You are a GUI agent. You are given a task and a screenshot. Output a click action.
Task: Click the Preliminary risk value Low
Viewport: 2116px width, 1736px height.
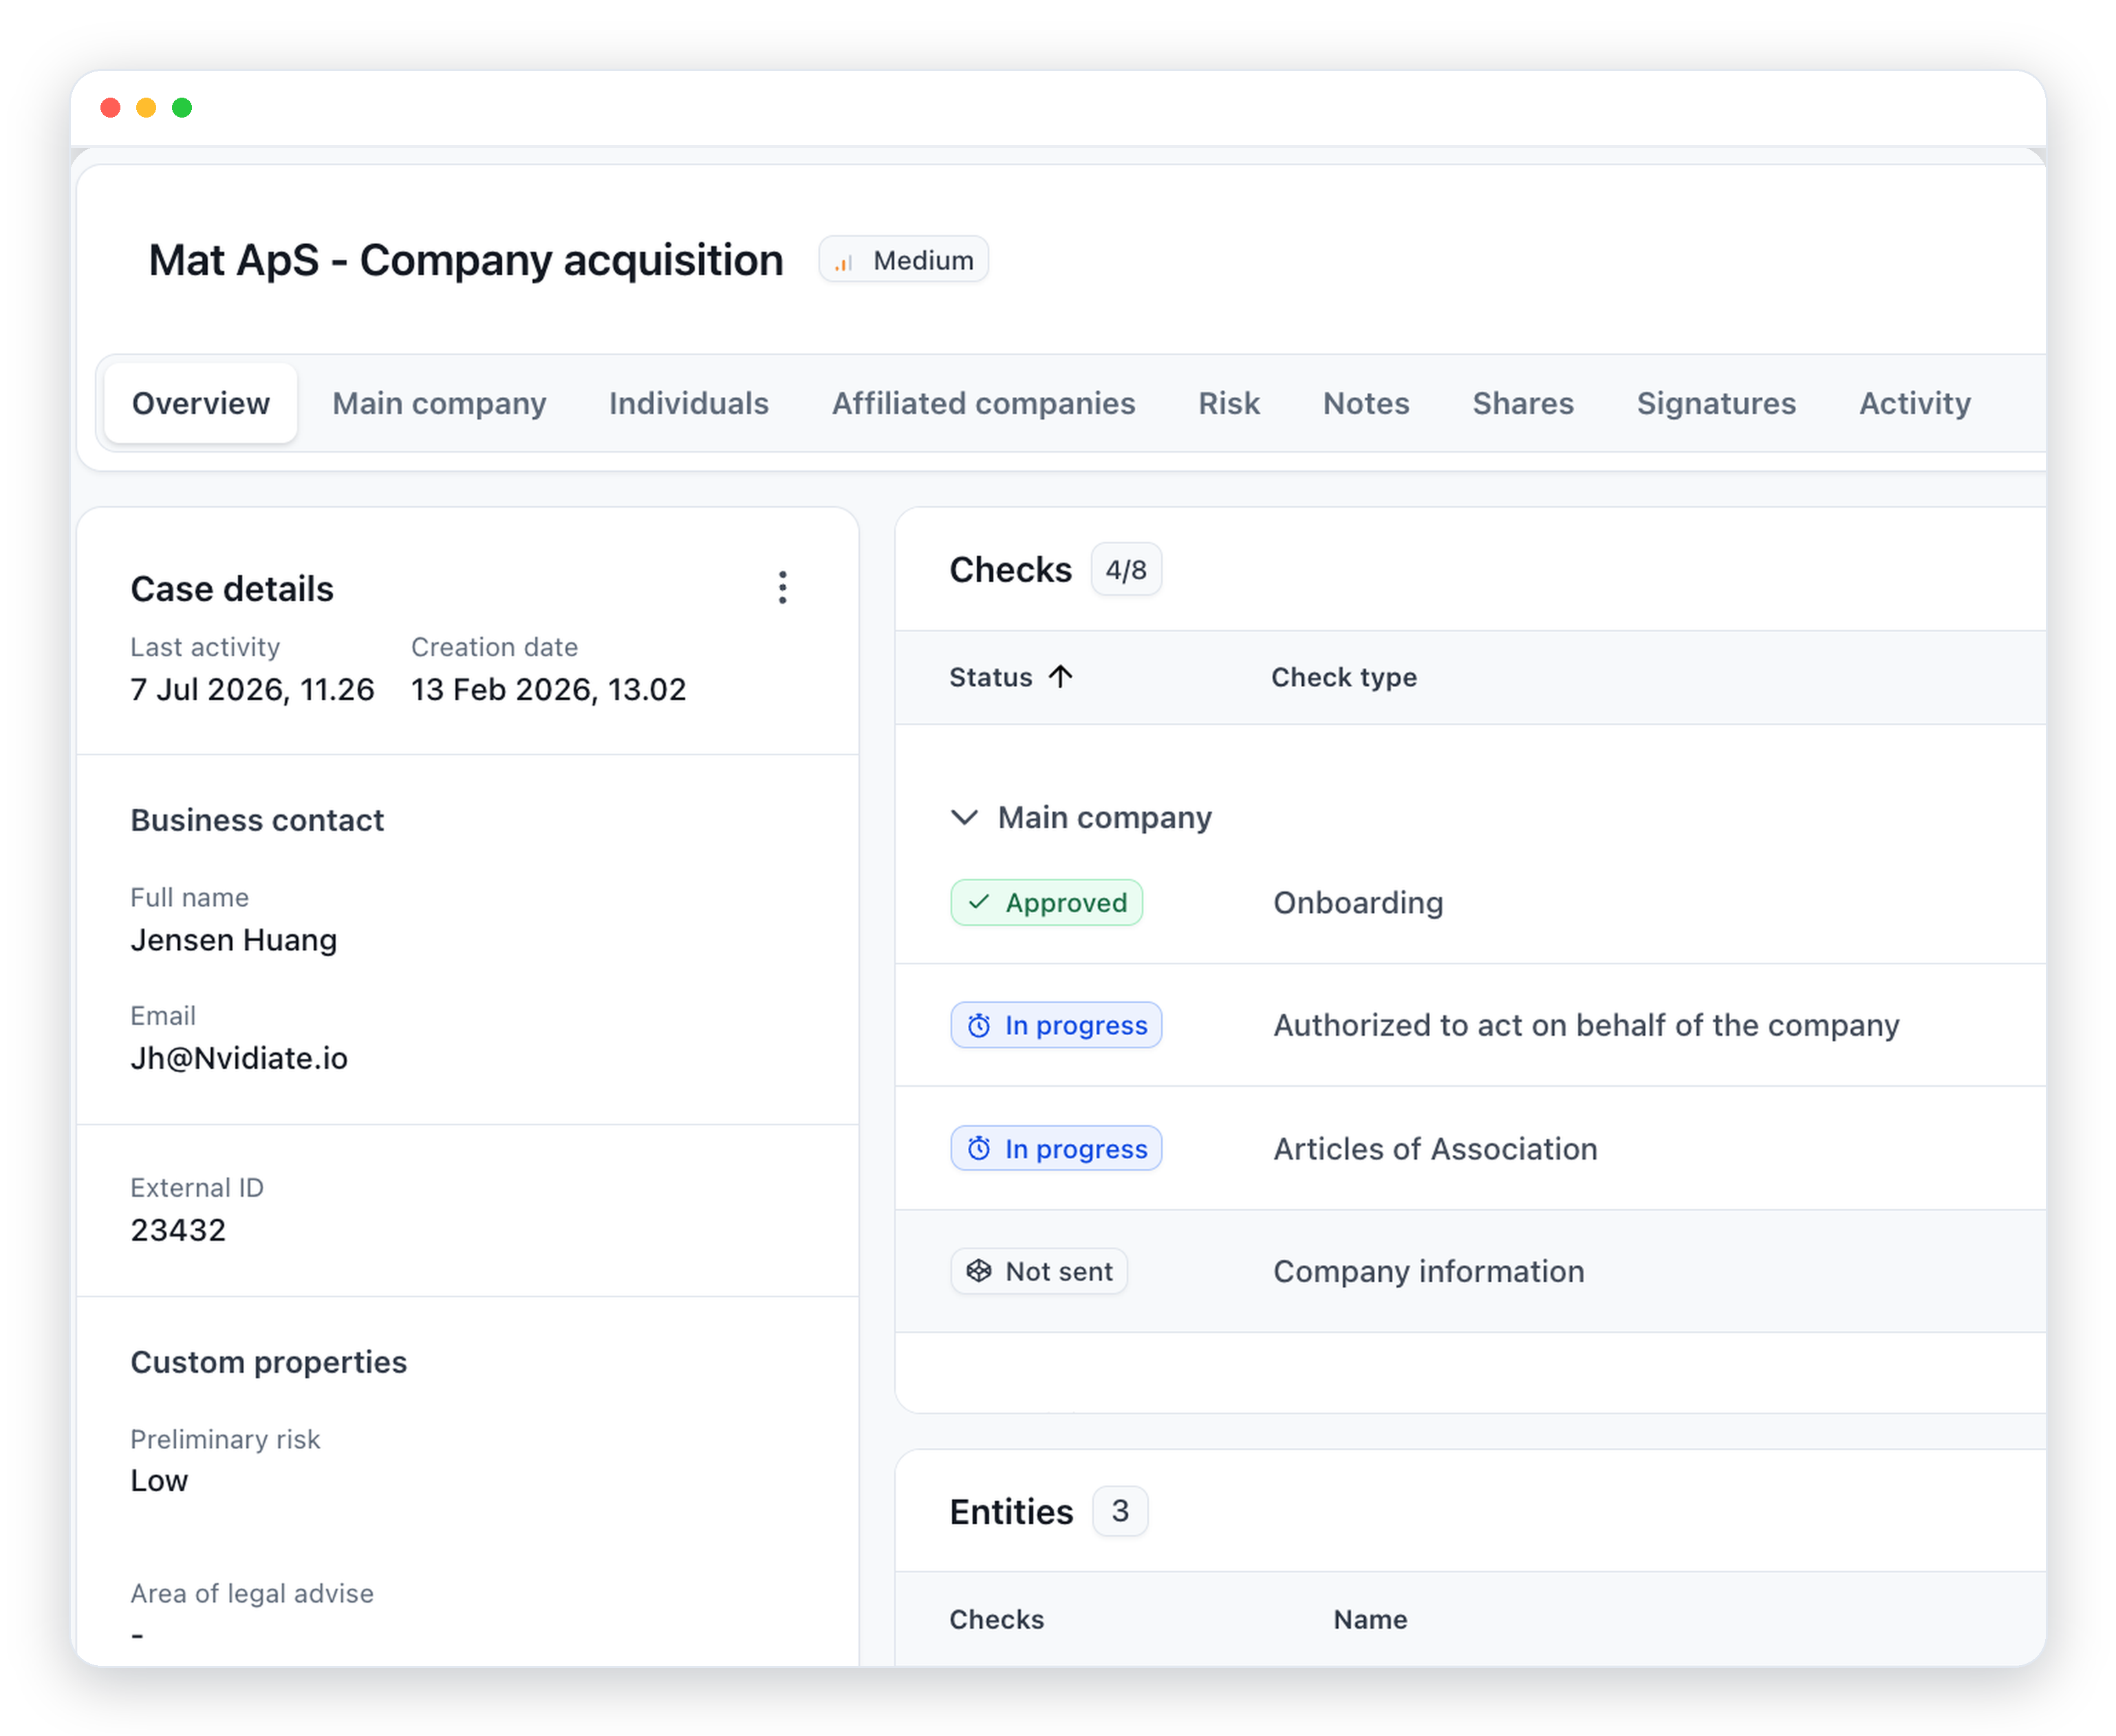click(159, 1481)
